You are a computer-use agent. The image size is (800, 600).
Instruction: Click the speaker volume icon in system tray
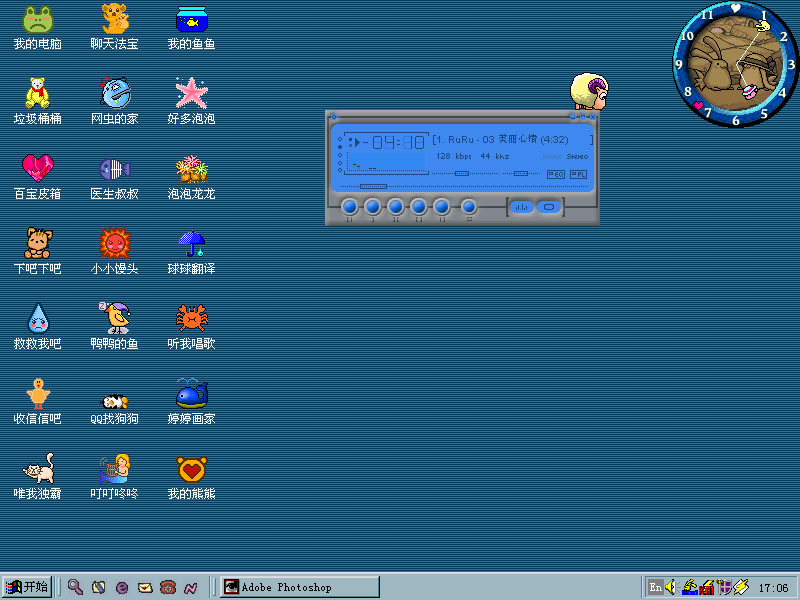[670, 587]
